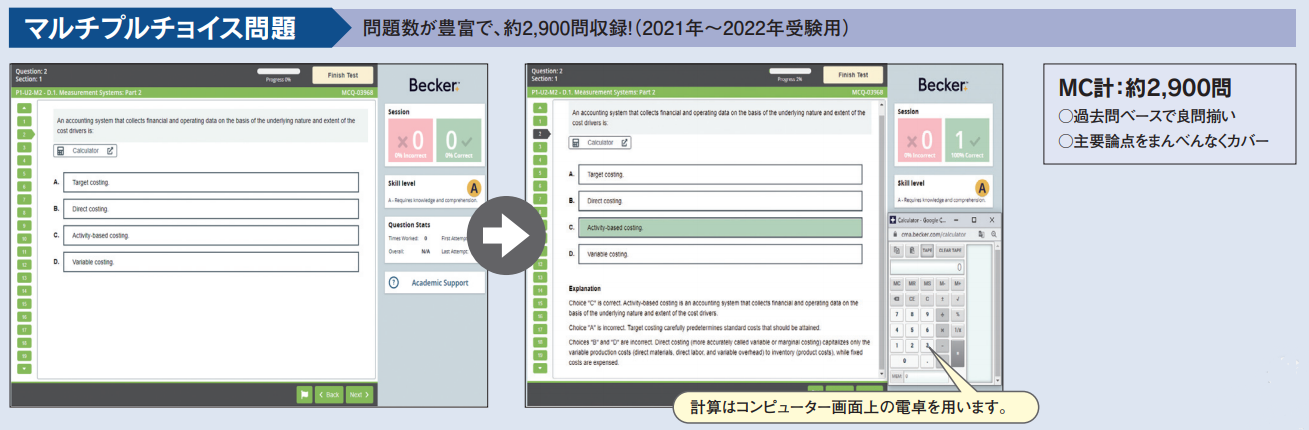Click the translate icon in calculator address bar
Image resolution: width=1309 pixels, height=430 pixels.
[981, 233]
